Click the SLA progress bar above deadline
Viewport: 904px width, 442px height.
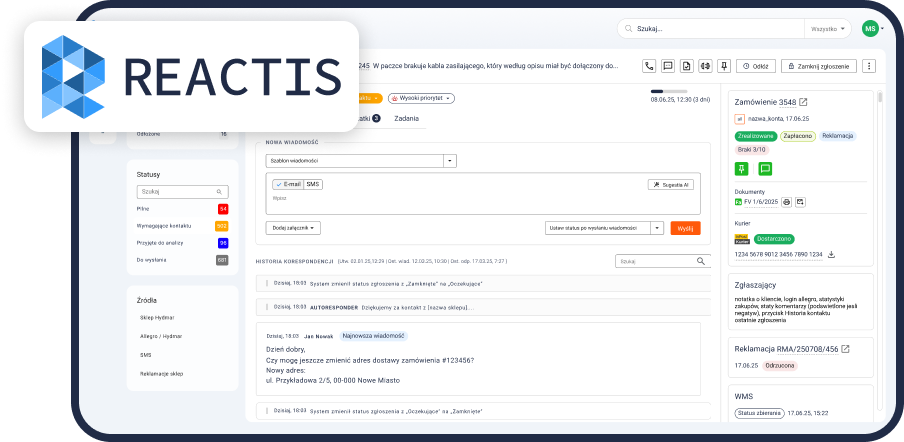[x=669, y=91]
